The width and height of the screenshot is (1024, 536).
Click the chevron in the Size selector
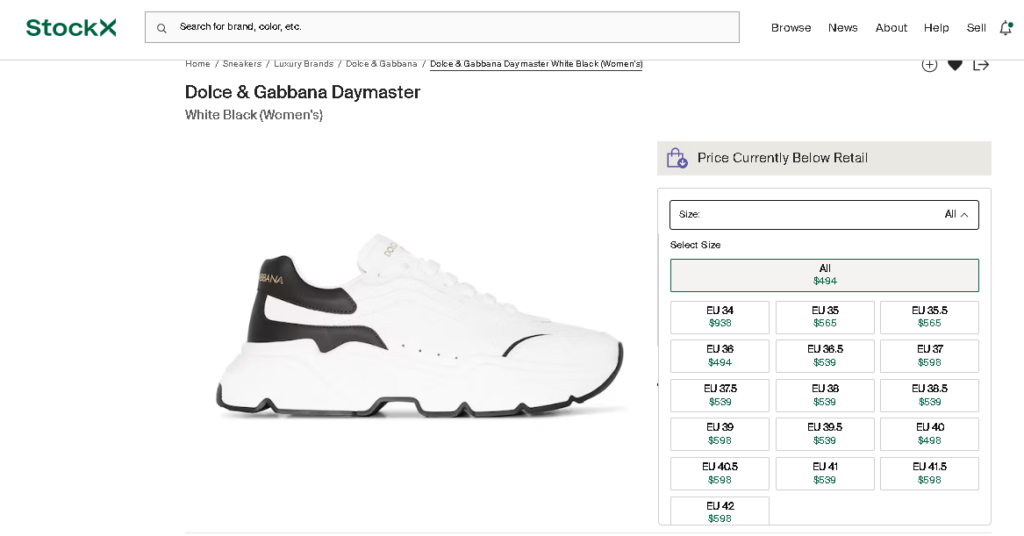[964, 214]
